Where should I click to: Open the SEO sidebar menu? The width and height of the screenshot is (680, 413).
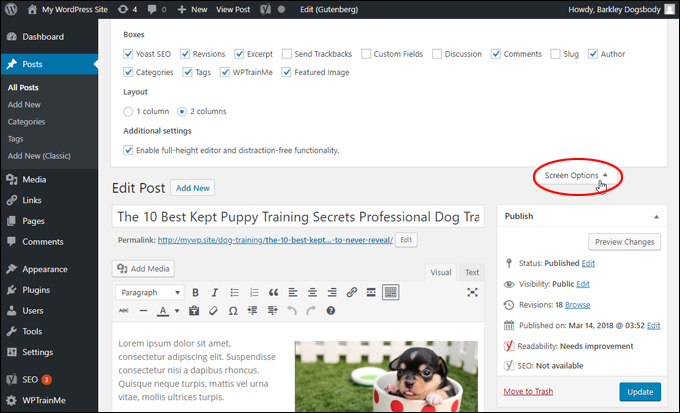30,380
